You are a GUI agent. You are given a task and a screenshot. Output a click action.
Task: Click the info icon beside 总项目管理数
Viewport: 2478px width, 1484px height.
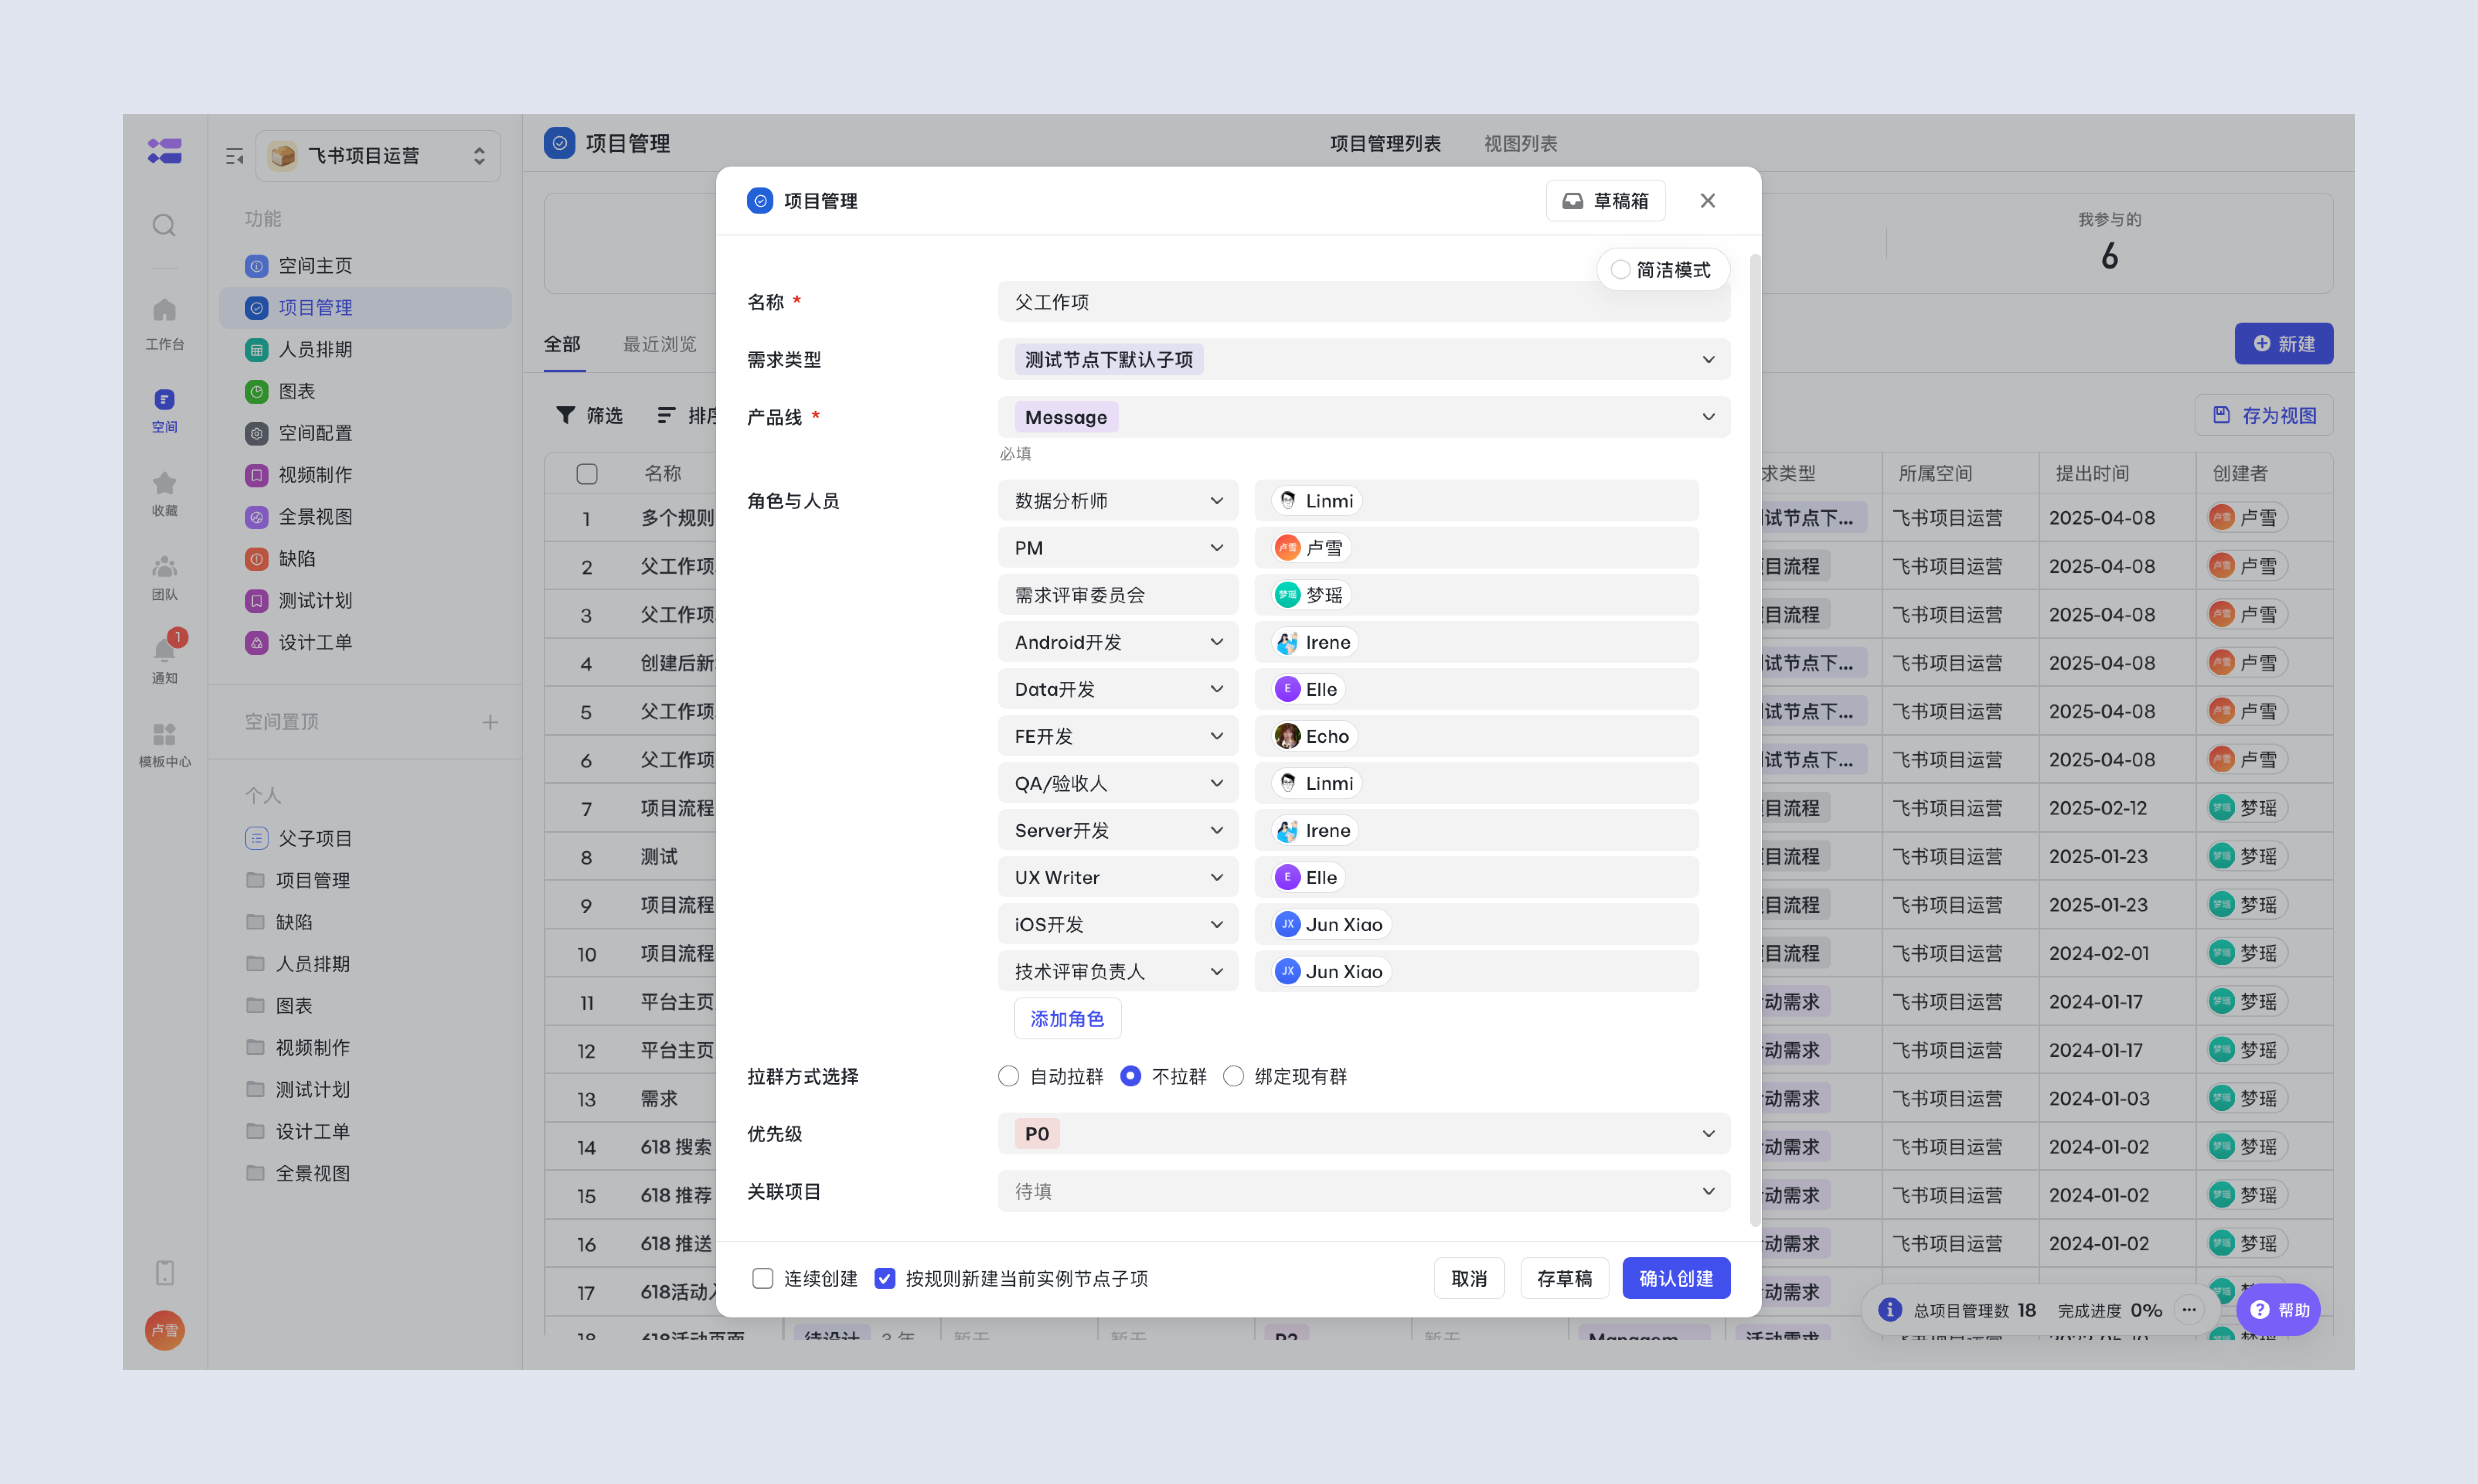click(x=1889, y=1310)
